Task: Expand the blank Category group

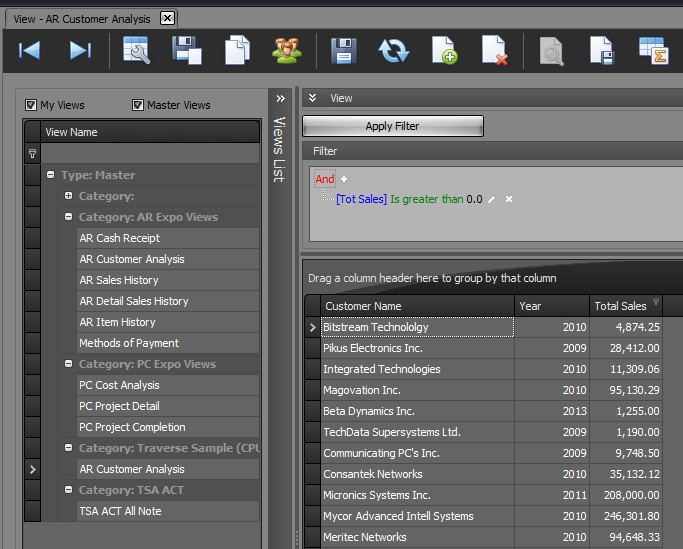Action: click(x=68, y=196)
